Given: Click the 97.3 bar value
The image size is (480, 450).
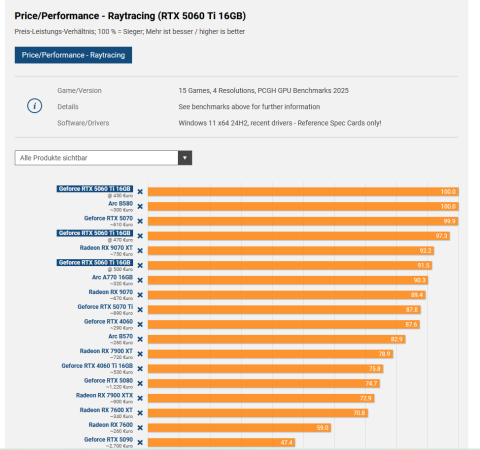Looking at the screenshot, I should (x=441, y=236).
